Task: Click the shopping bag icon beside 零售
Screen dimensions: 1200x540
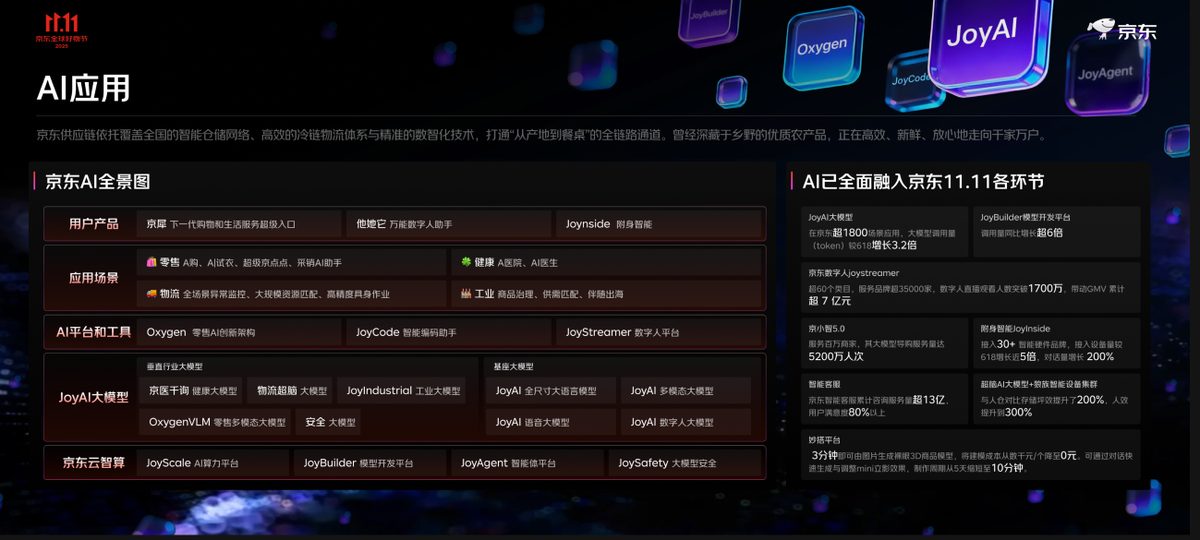Action: 151,262
